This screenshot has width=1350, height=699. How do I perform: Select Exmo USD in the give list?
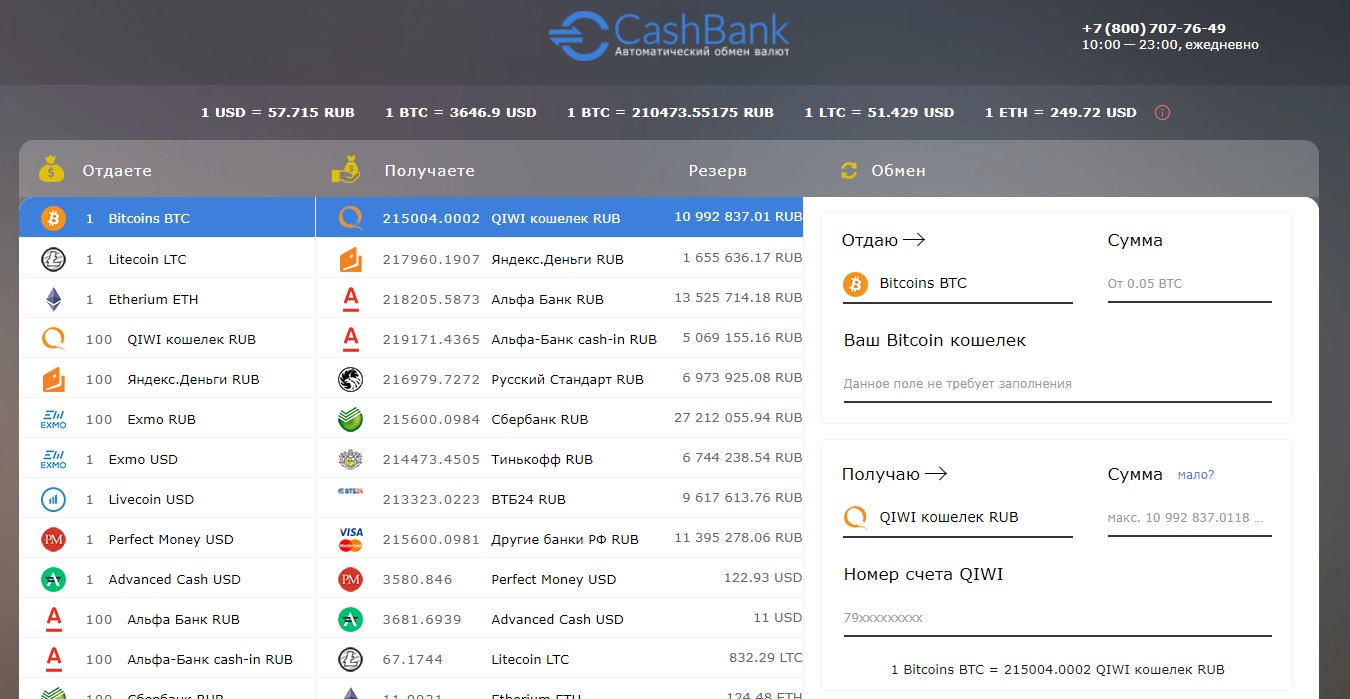(167, 459)
